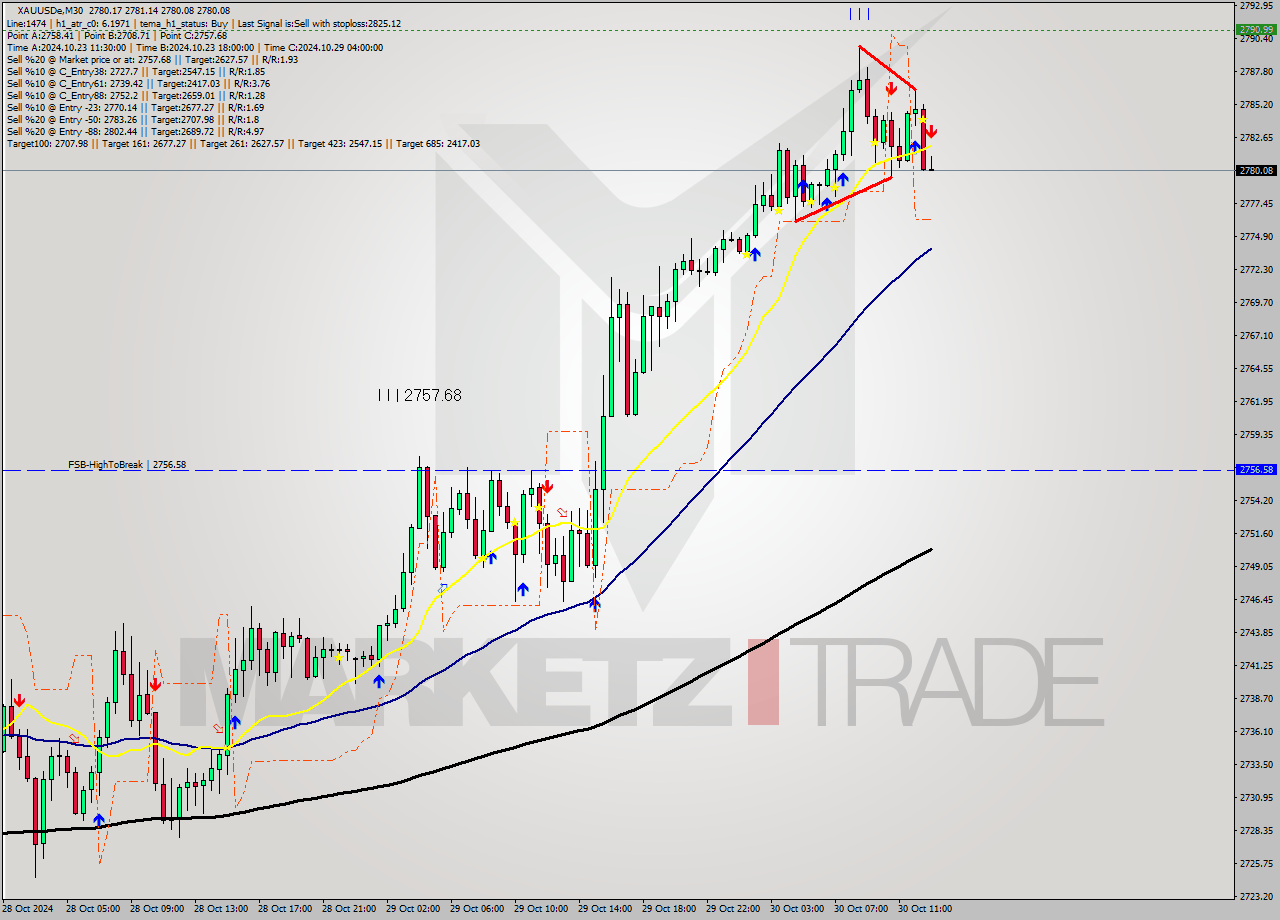This screenshot has width=1280, height=920.
Task: Click the 2787.90 price axis label
Action: [1256, 72]
